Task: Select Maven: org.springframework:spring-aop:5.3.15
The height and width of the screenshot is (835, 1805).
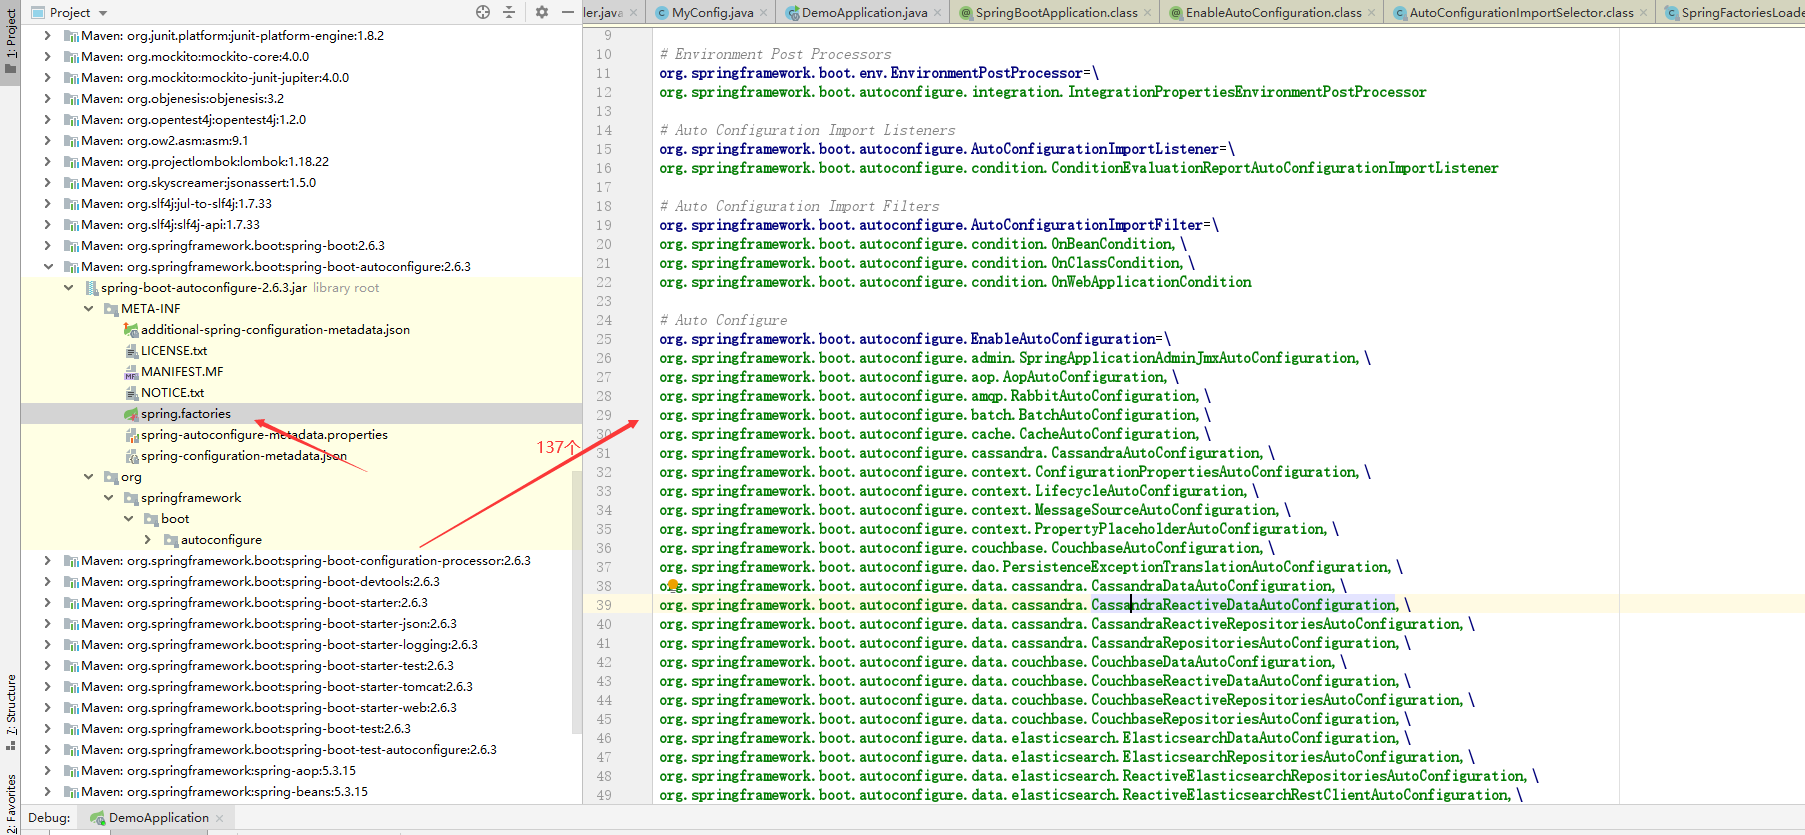Action: [219, 770]
